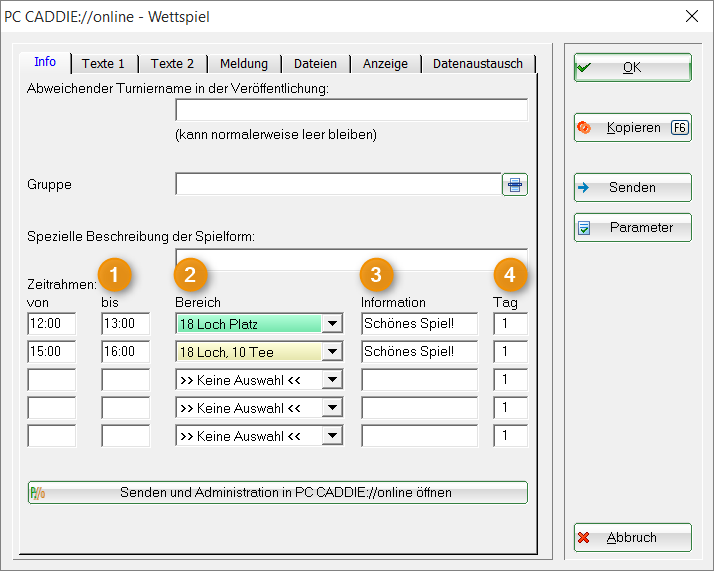The width and height of the screenshot is (714, 571).
Task: Open third row Keine Auswahl dropdown
Action: click(x=332, y=380)
